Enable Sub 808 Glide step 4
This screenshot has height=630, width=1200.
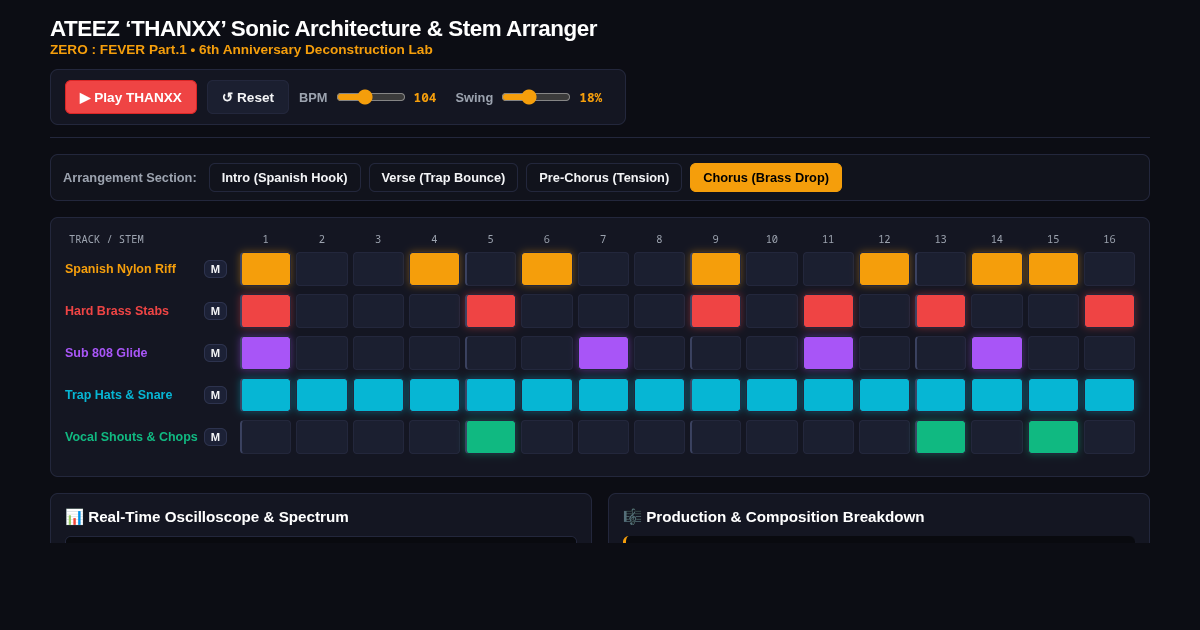[434, 353]
